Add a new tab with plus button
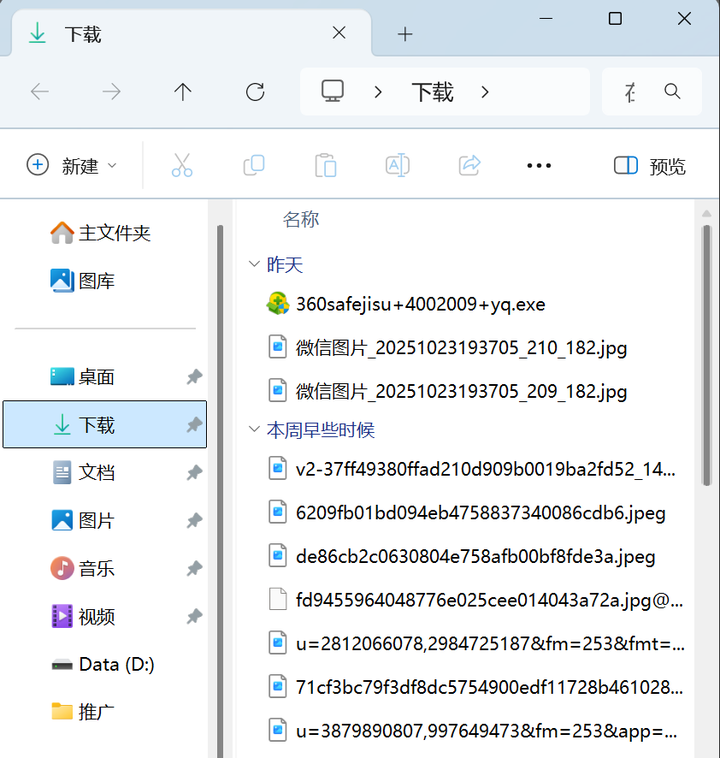Screen dimensions: 720x758 (405, 34)
